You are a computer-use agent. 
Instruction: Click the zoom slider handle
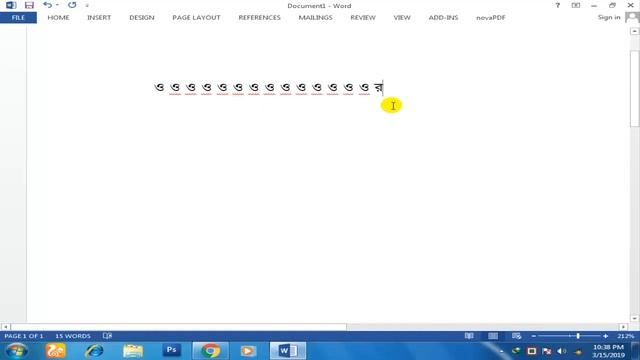[x=578, y=336]
